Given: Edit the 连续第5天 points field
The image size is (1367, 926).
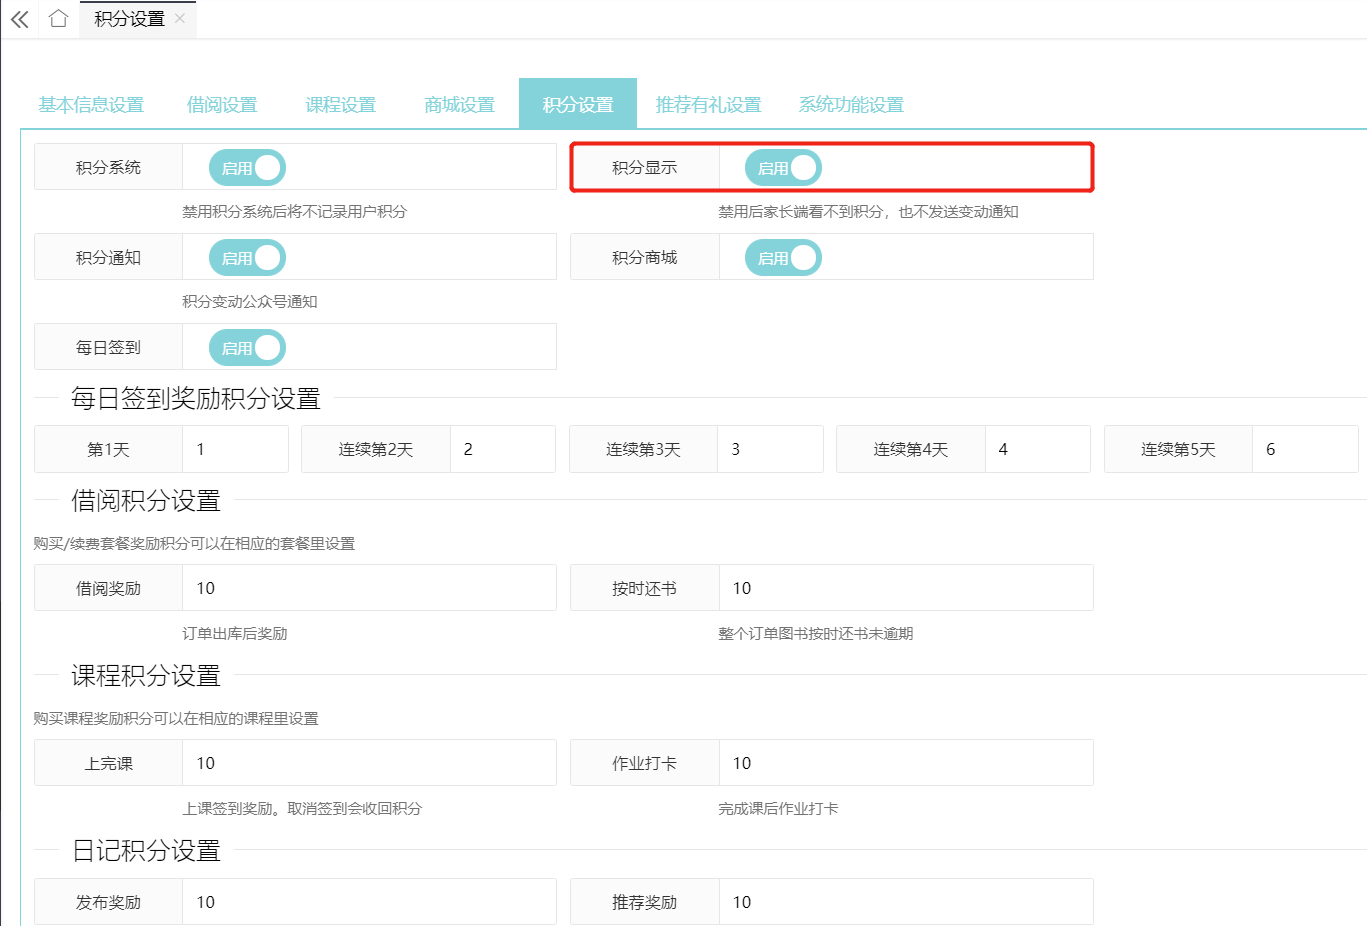Looking at the screenshot, I should coord(1305,449).
